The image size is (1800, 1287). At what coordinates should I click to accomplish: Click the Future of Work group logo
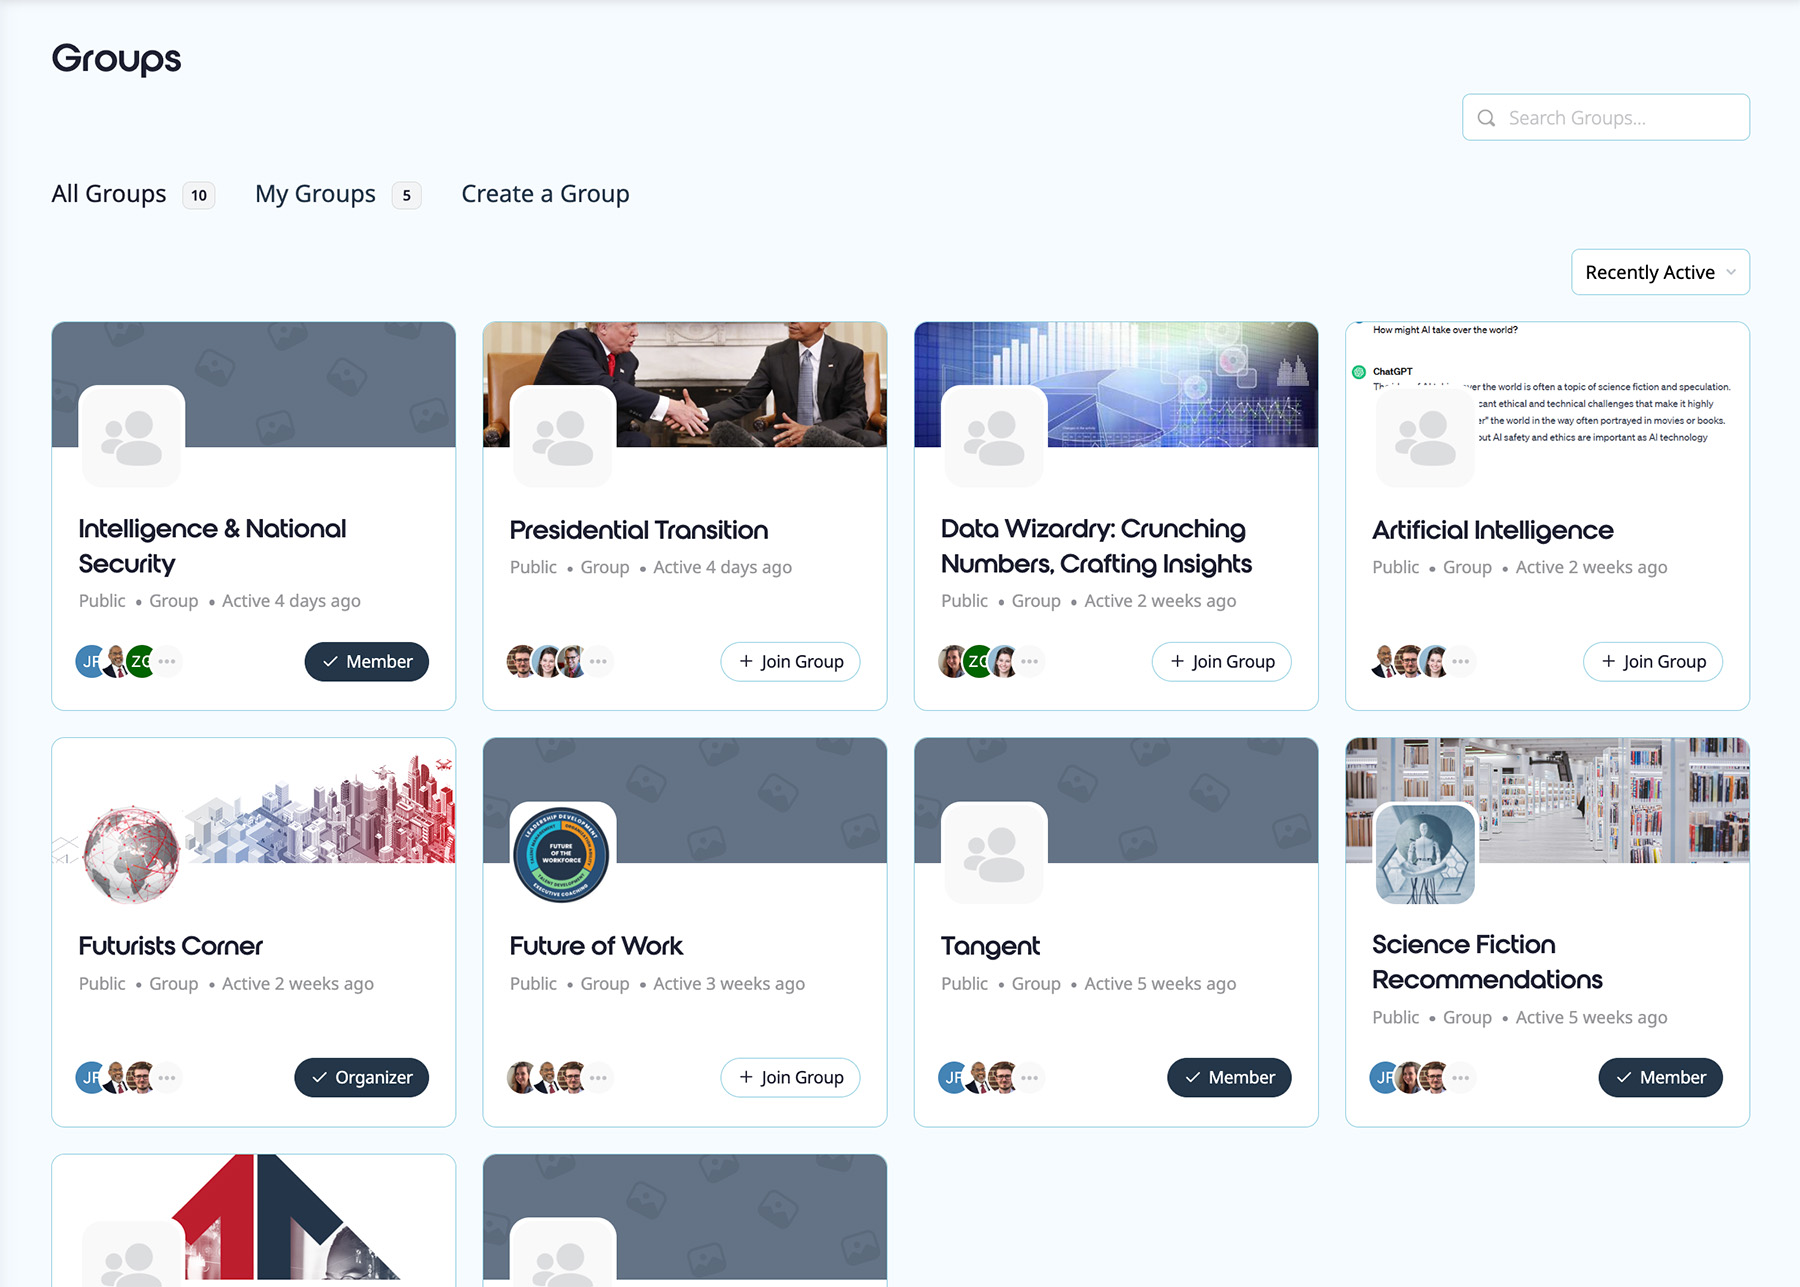click(x=562, y=854)
